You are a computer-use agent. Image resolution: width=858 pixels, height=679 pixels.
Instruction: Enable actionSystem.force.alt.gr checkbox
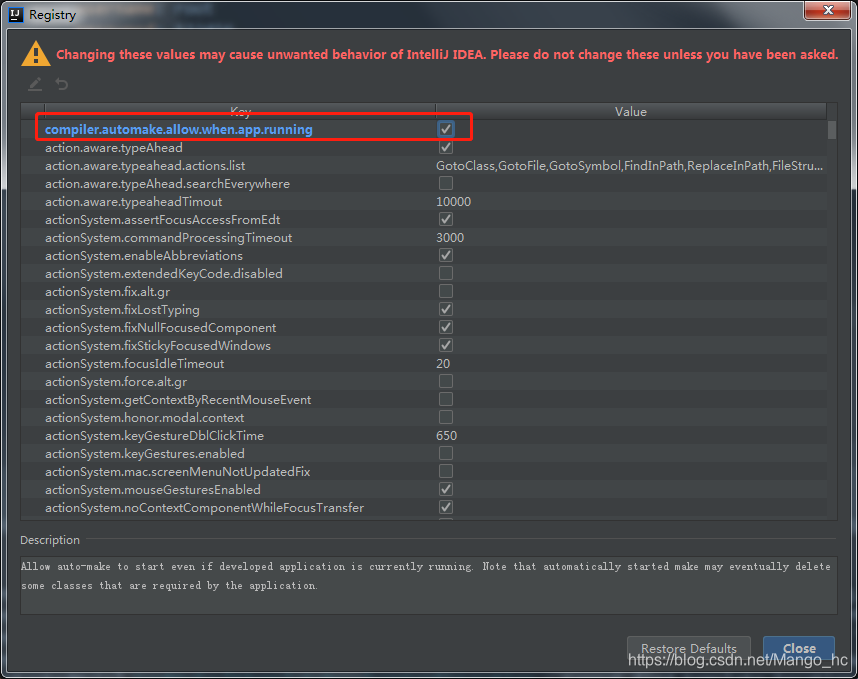click(446, 381)
